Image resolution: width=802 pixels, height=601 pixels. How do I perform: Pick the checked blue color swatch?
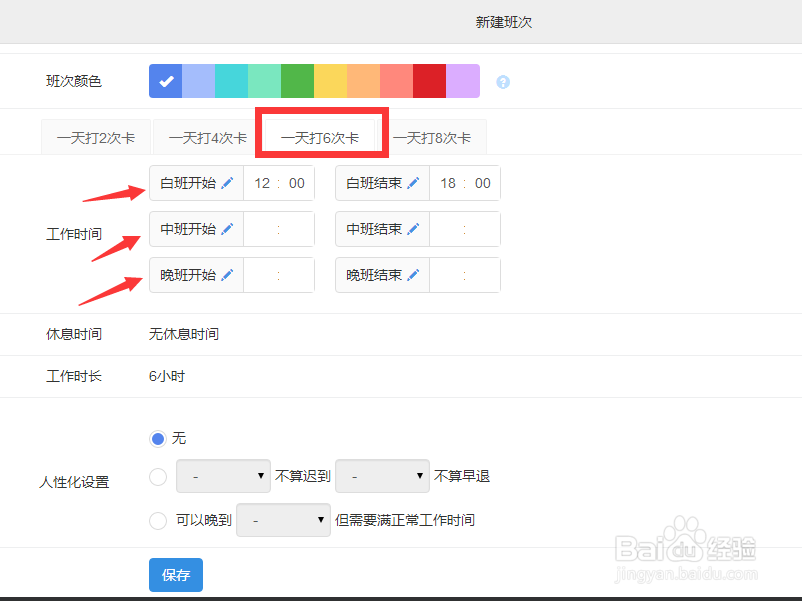[166, 81]
